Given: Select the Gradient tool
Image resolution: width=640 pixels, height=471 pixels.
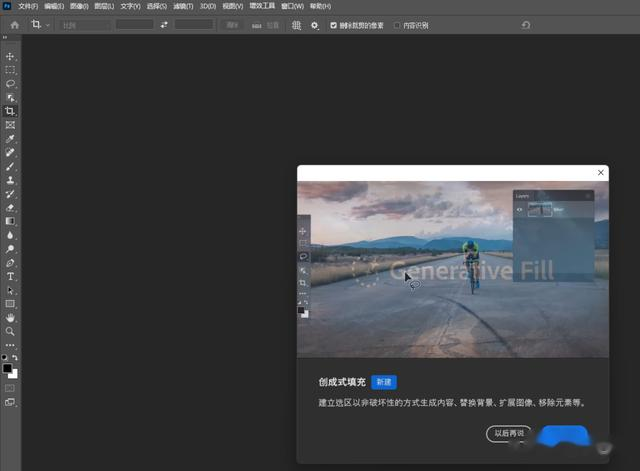Looking at the screenshot, I should click(x=10, y=221).
